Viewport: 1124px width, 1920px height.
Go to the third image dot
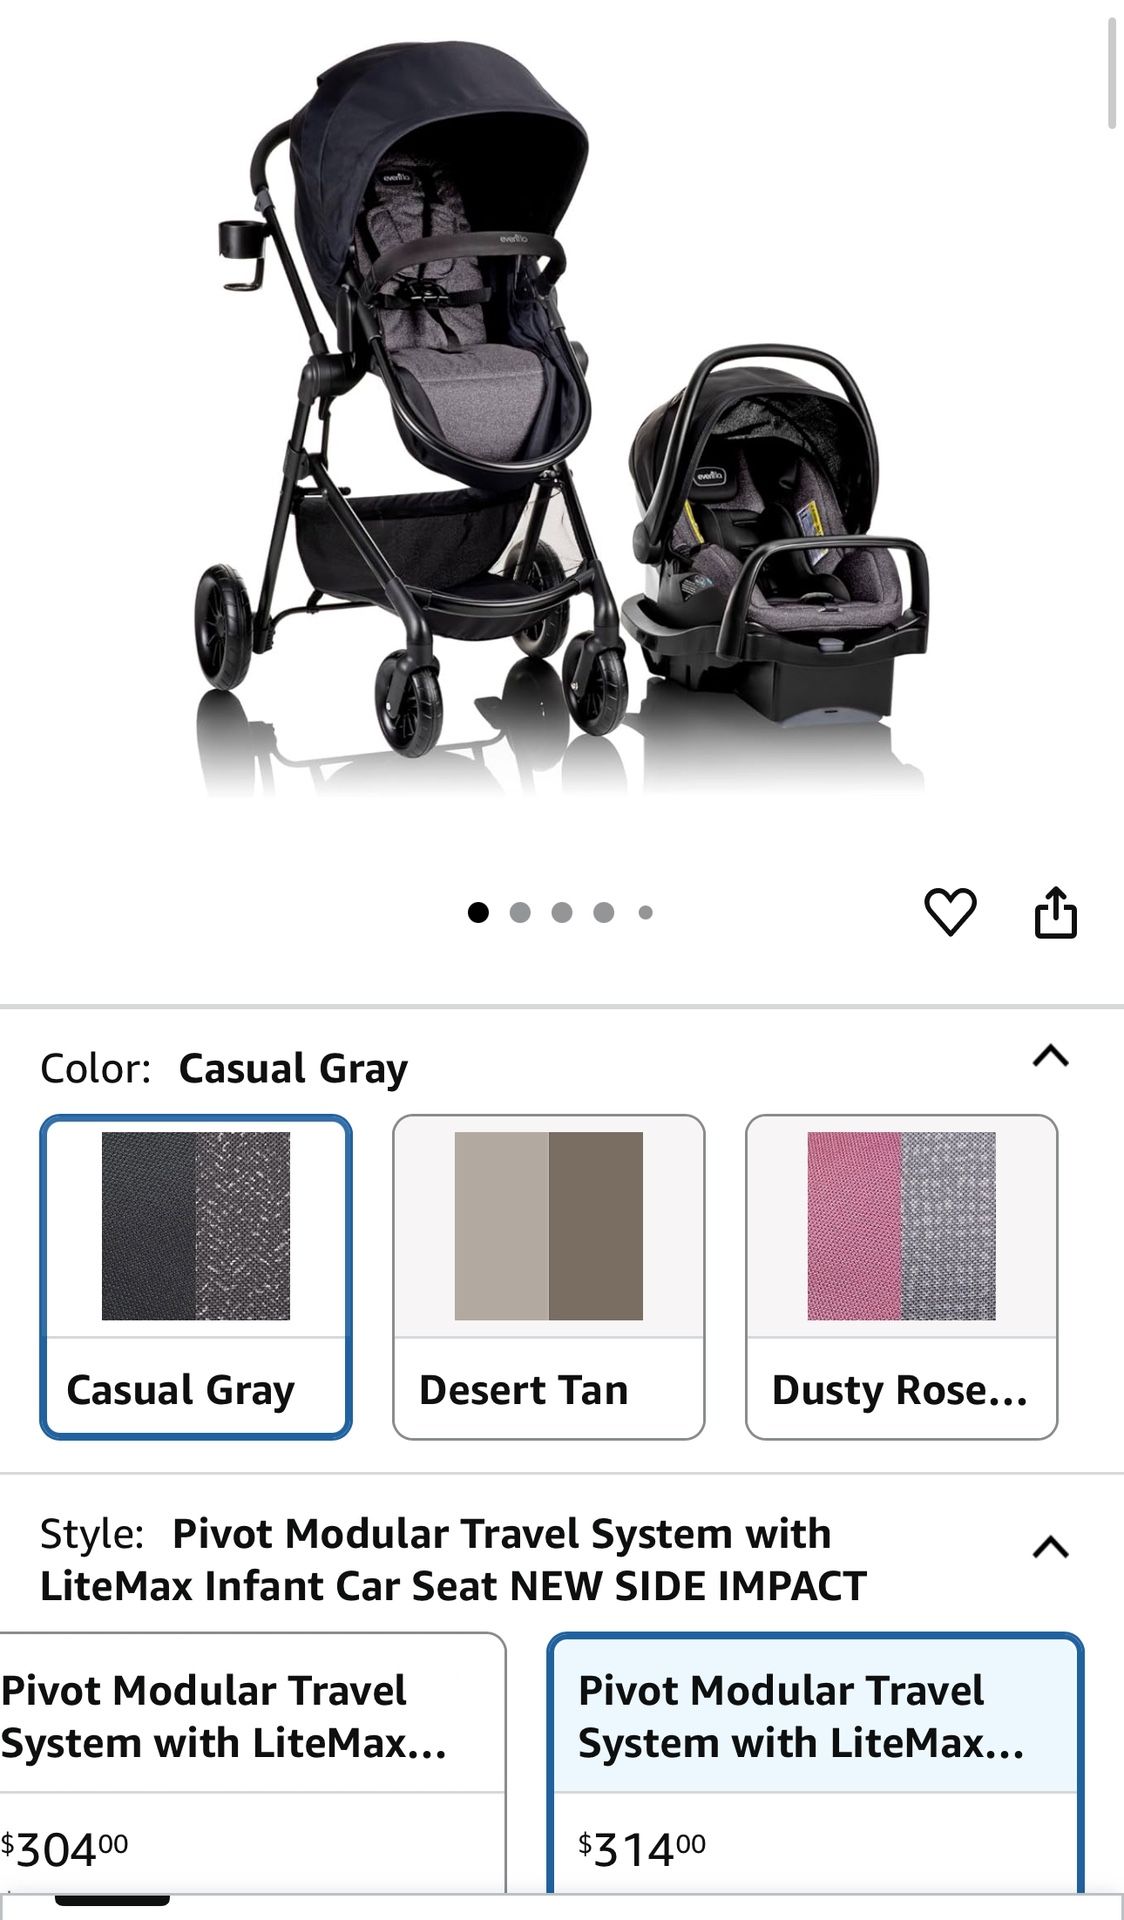pos(562,912)
